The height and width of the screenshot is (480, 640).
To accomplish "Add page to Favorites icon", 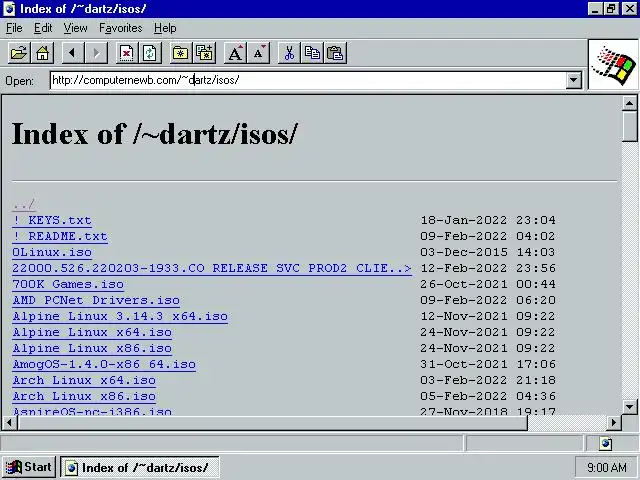I will [x=204, y=53].
